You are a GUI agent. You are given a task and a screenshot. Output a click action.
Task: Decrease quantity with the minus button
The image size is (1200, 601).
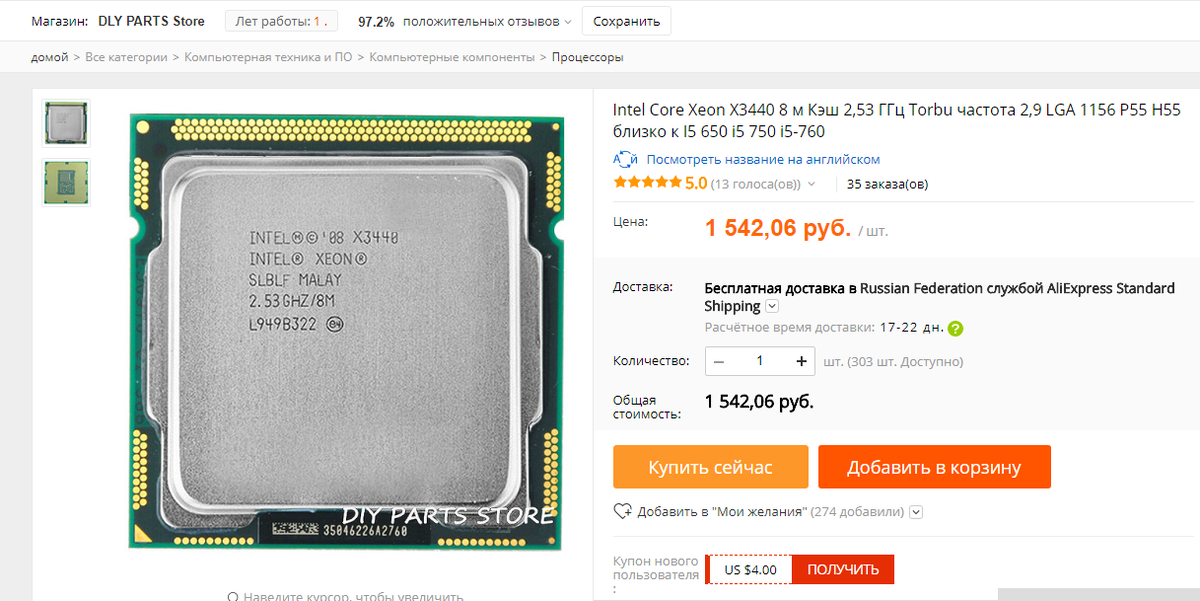(719, 361)
